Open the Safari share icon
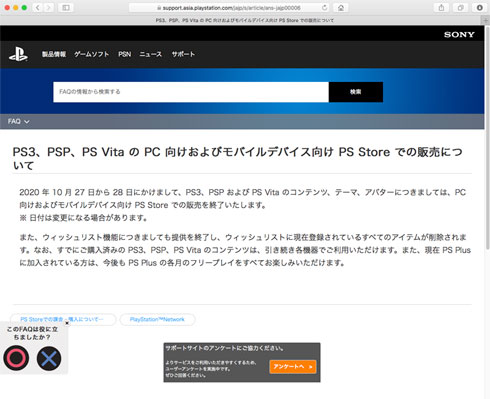Screen dimensions: 490x399 point(441,7)
